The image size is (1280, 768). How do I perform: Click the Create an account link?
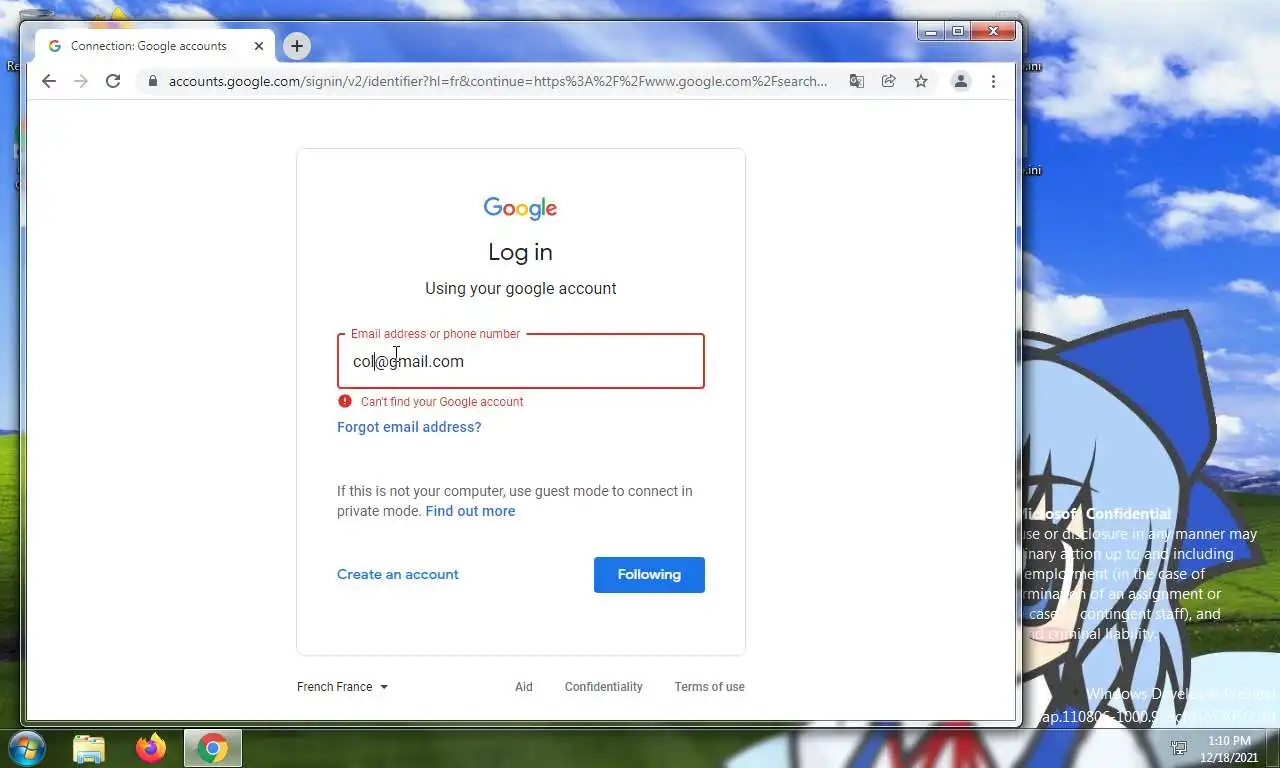tap(398, 574)
